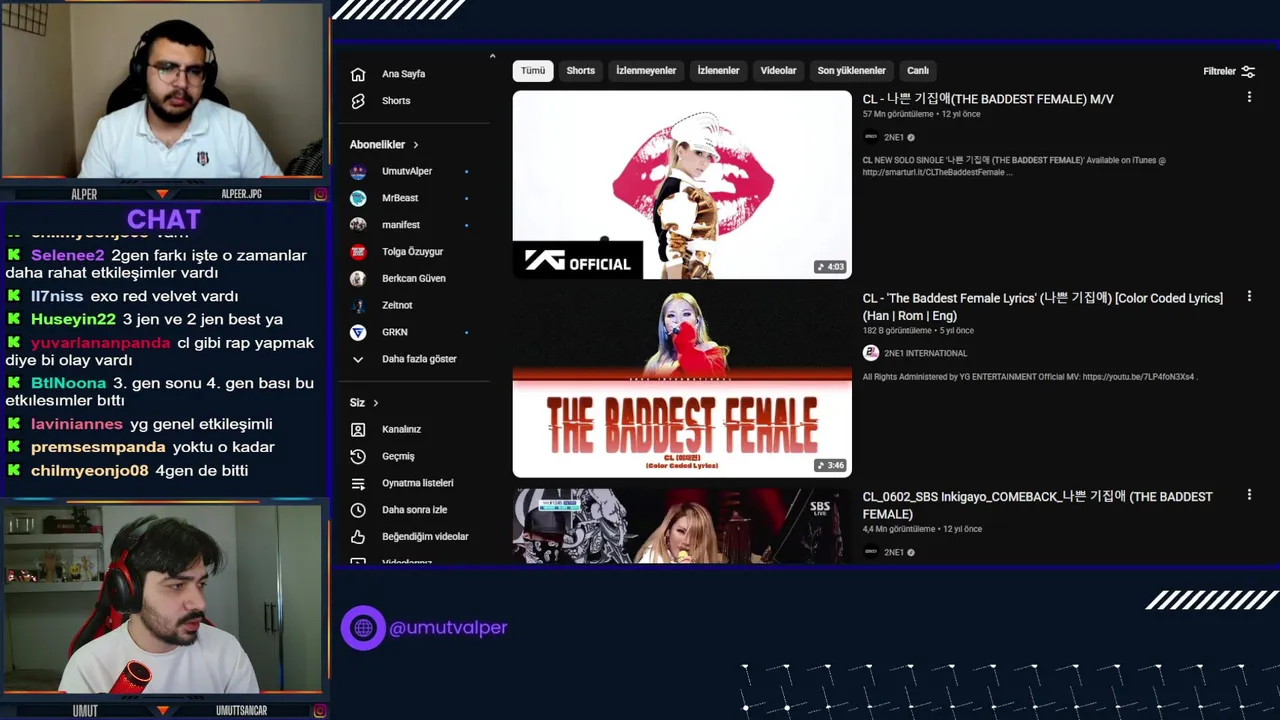Click the @umutvalper handle text
The height and width of the screenshot is (720, 1280).
[x=448, y=628]
